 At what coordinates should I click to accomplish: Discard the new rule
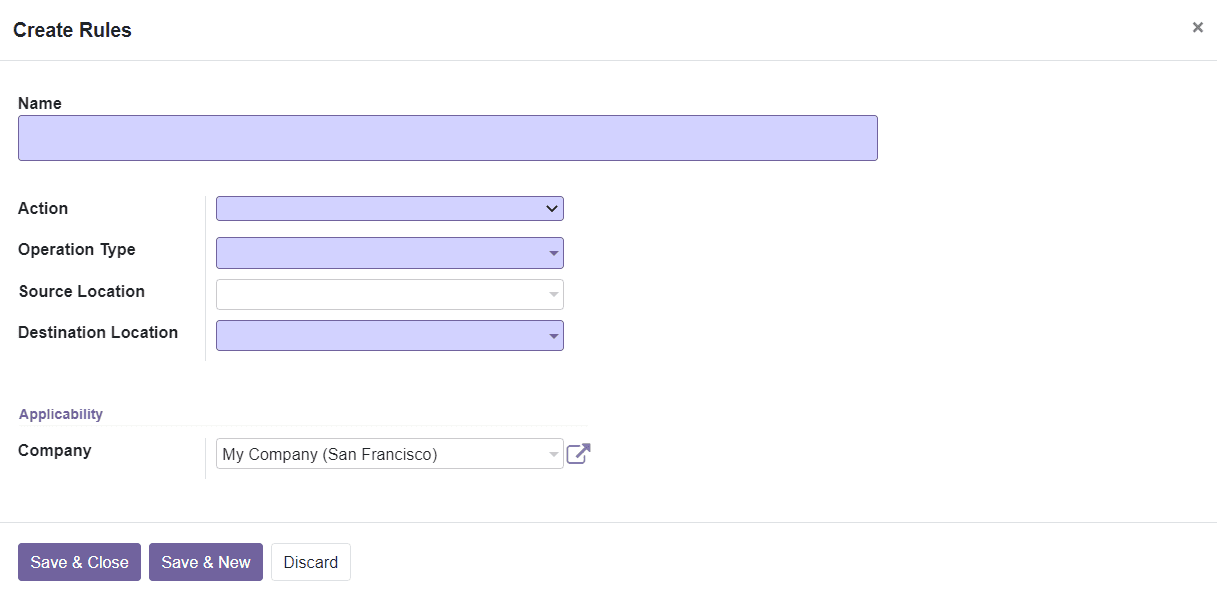[x=310, y=562]
